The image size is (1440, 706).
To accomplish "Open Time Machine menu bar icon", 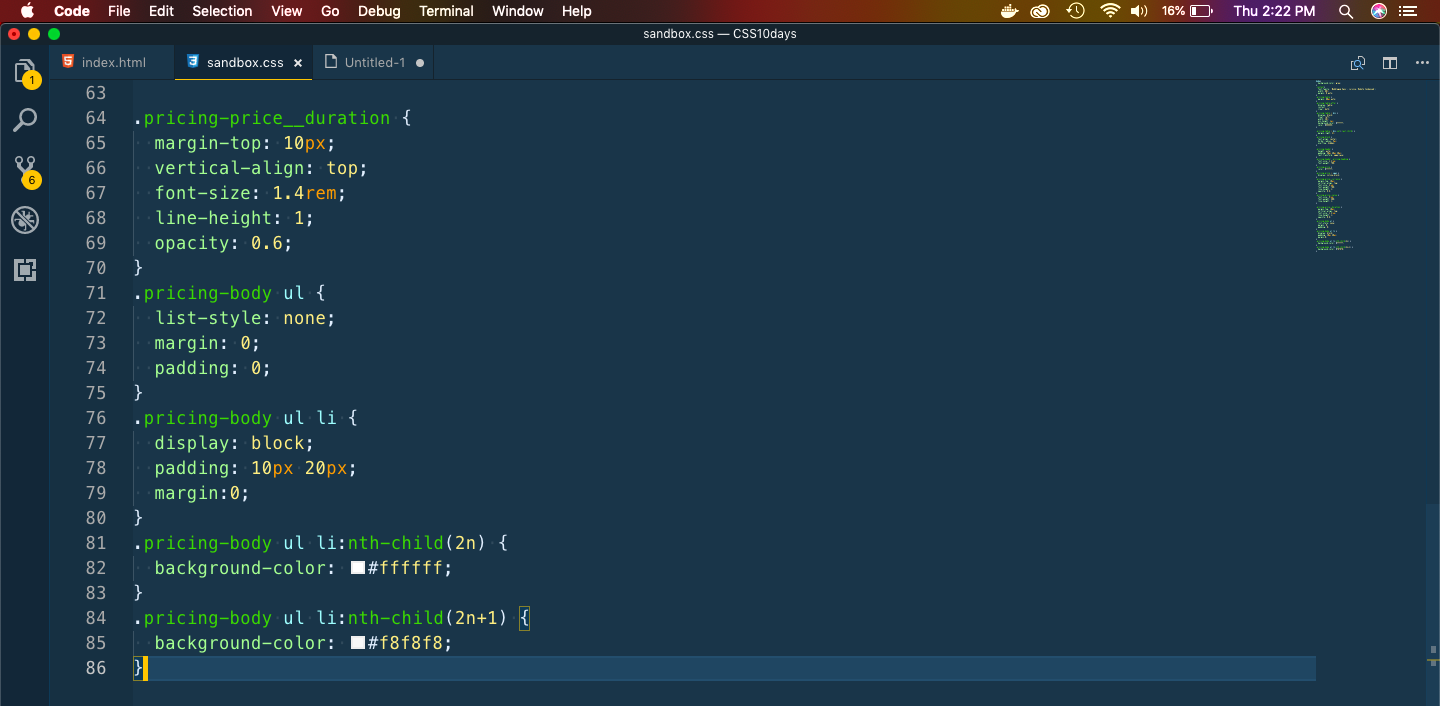I will coord(1075,11).
